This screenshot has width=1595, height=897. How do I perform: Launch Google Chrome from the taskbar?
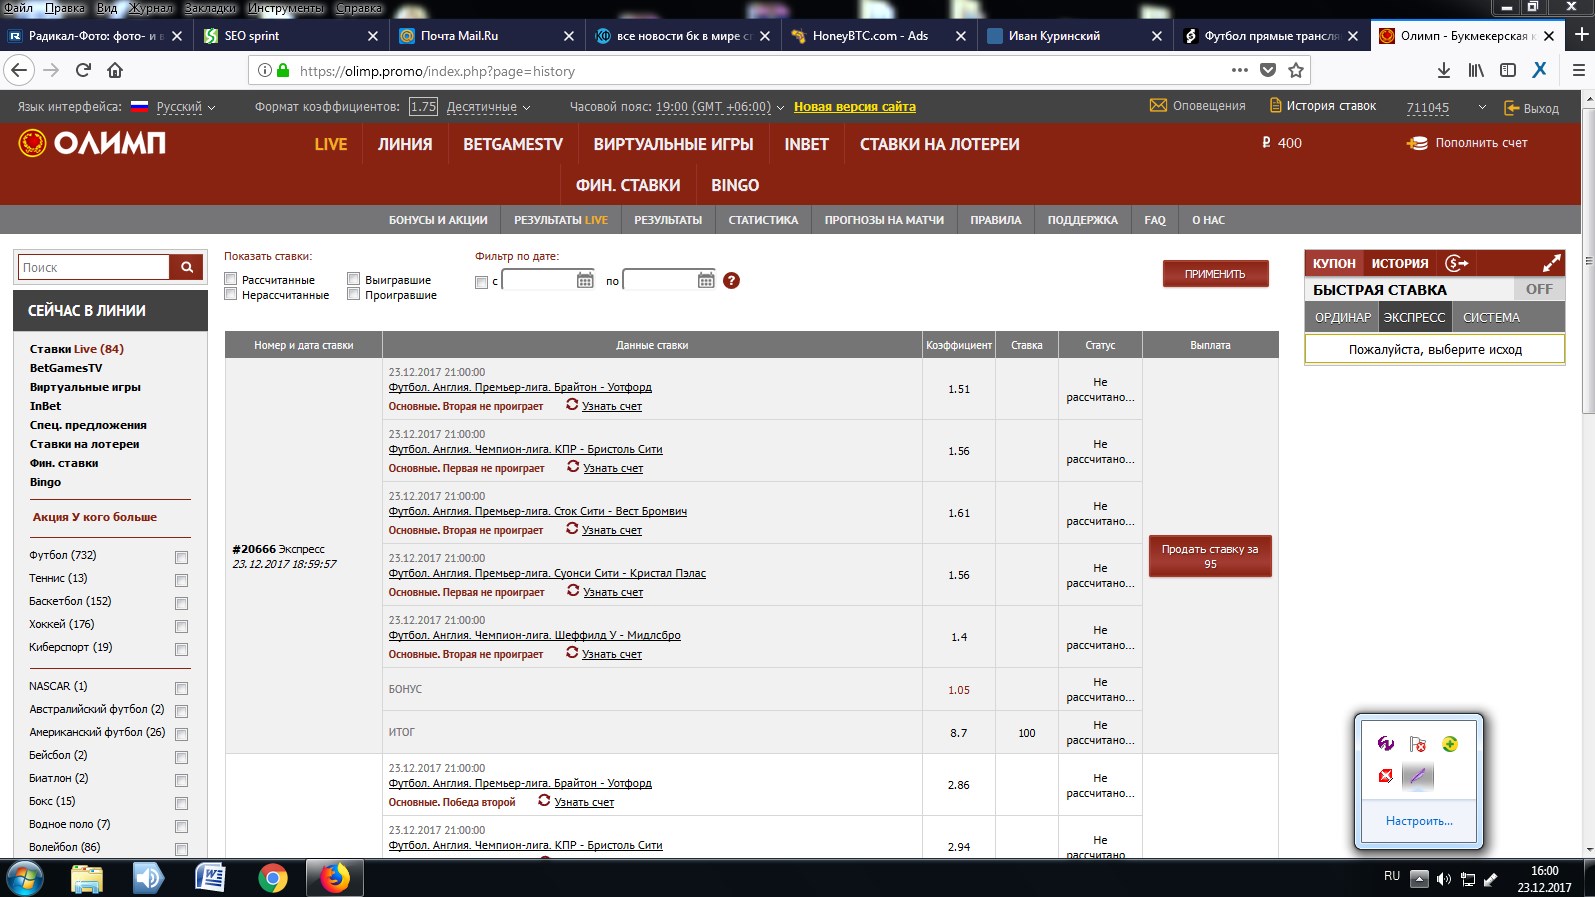pyautogui.click(x=272, y=878)
